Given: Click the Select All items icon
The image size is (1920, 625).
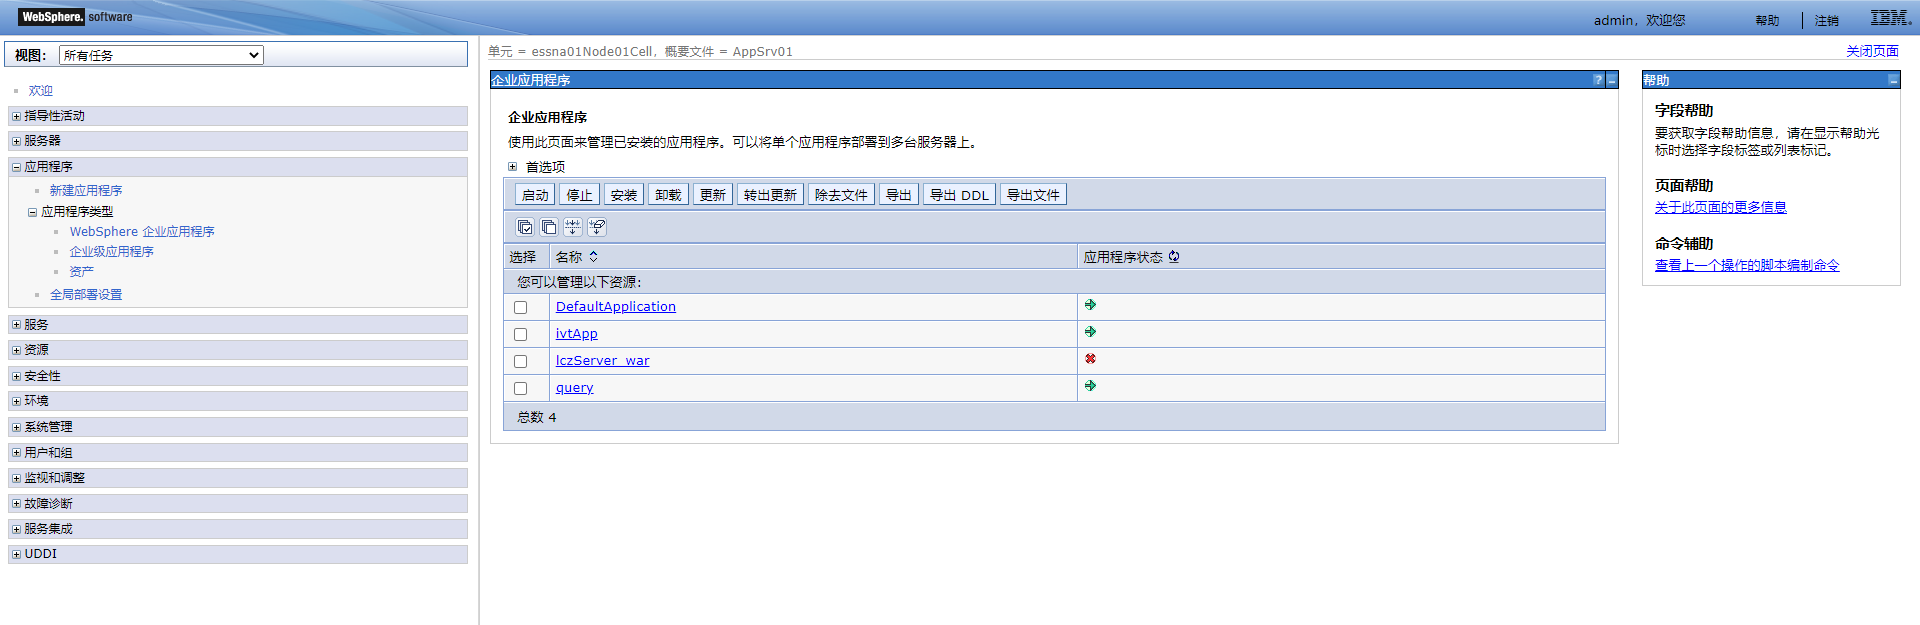Looking at the screenshot, I should point(524,227).
